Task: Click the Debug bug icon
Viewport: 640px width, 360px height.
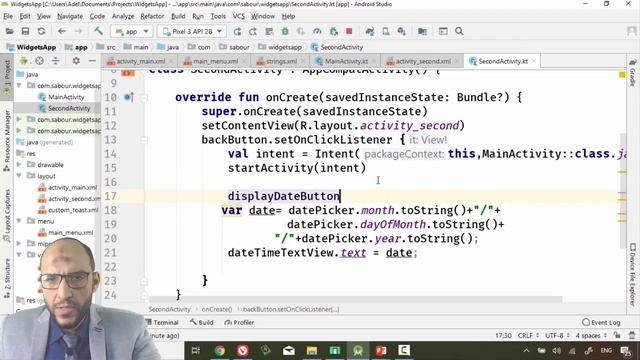Action: coord(285,31)
